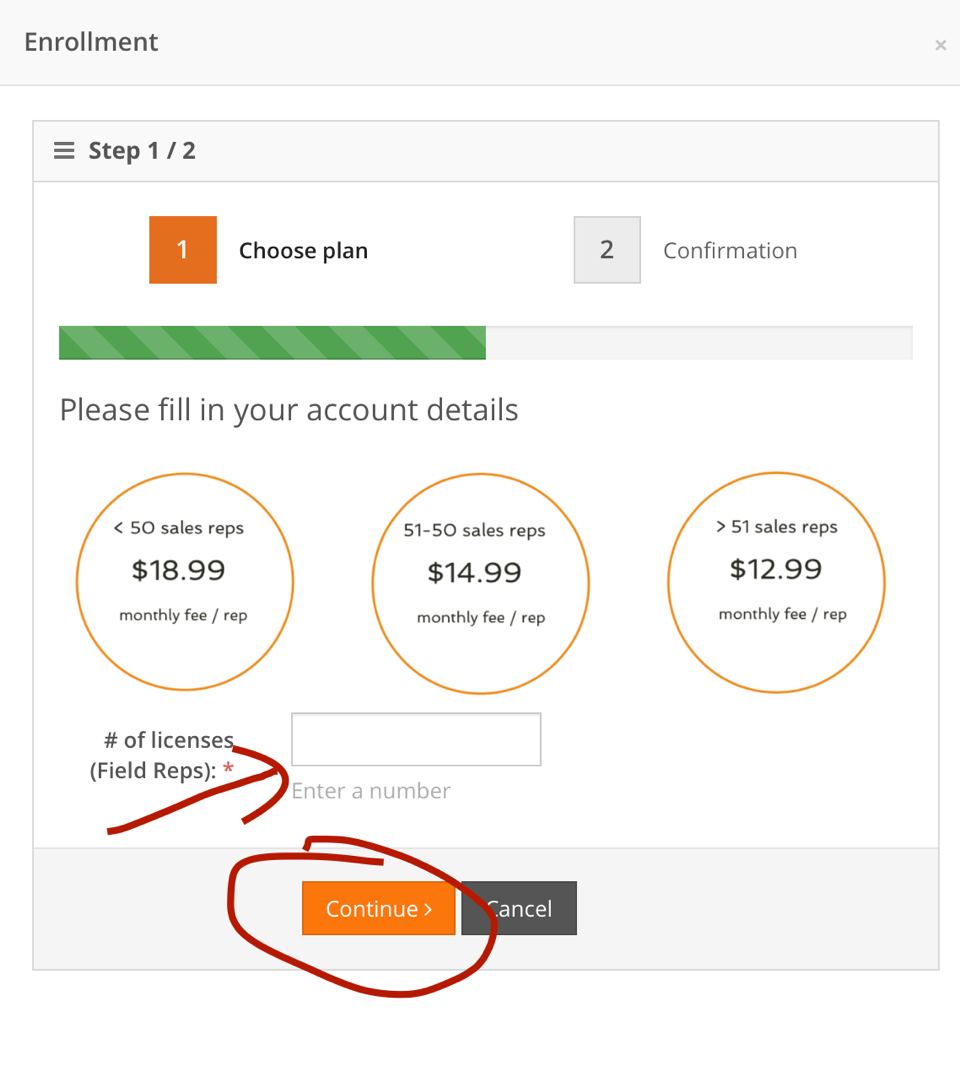
Task: Choose the < 50 sales reps plan circle
Action: pos(185,581)
